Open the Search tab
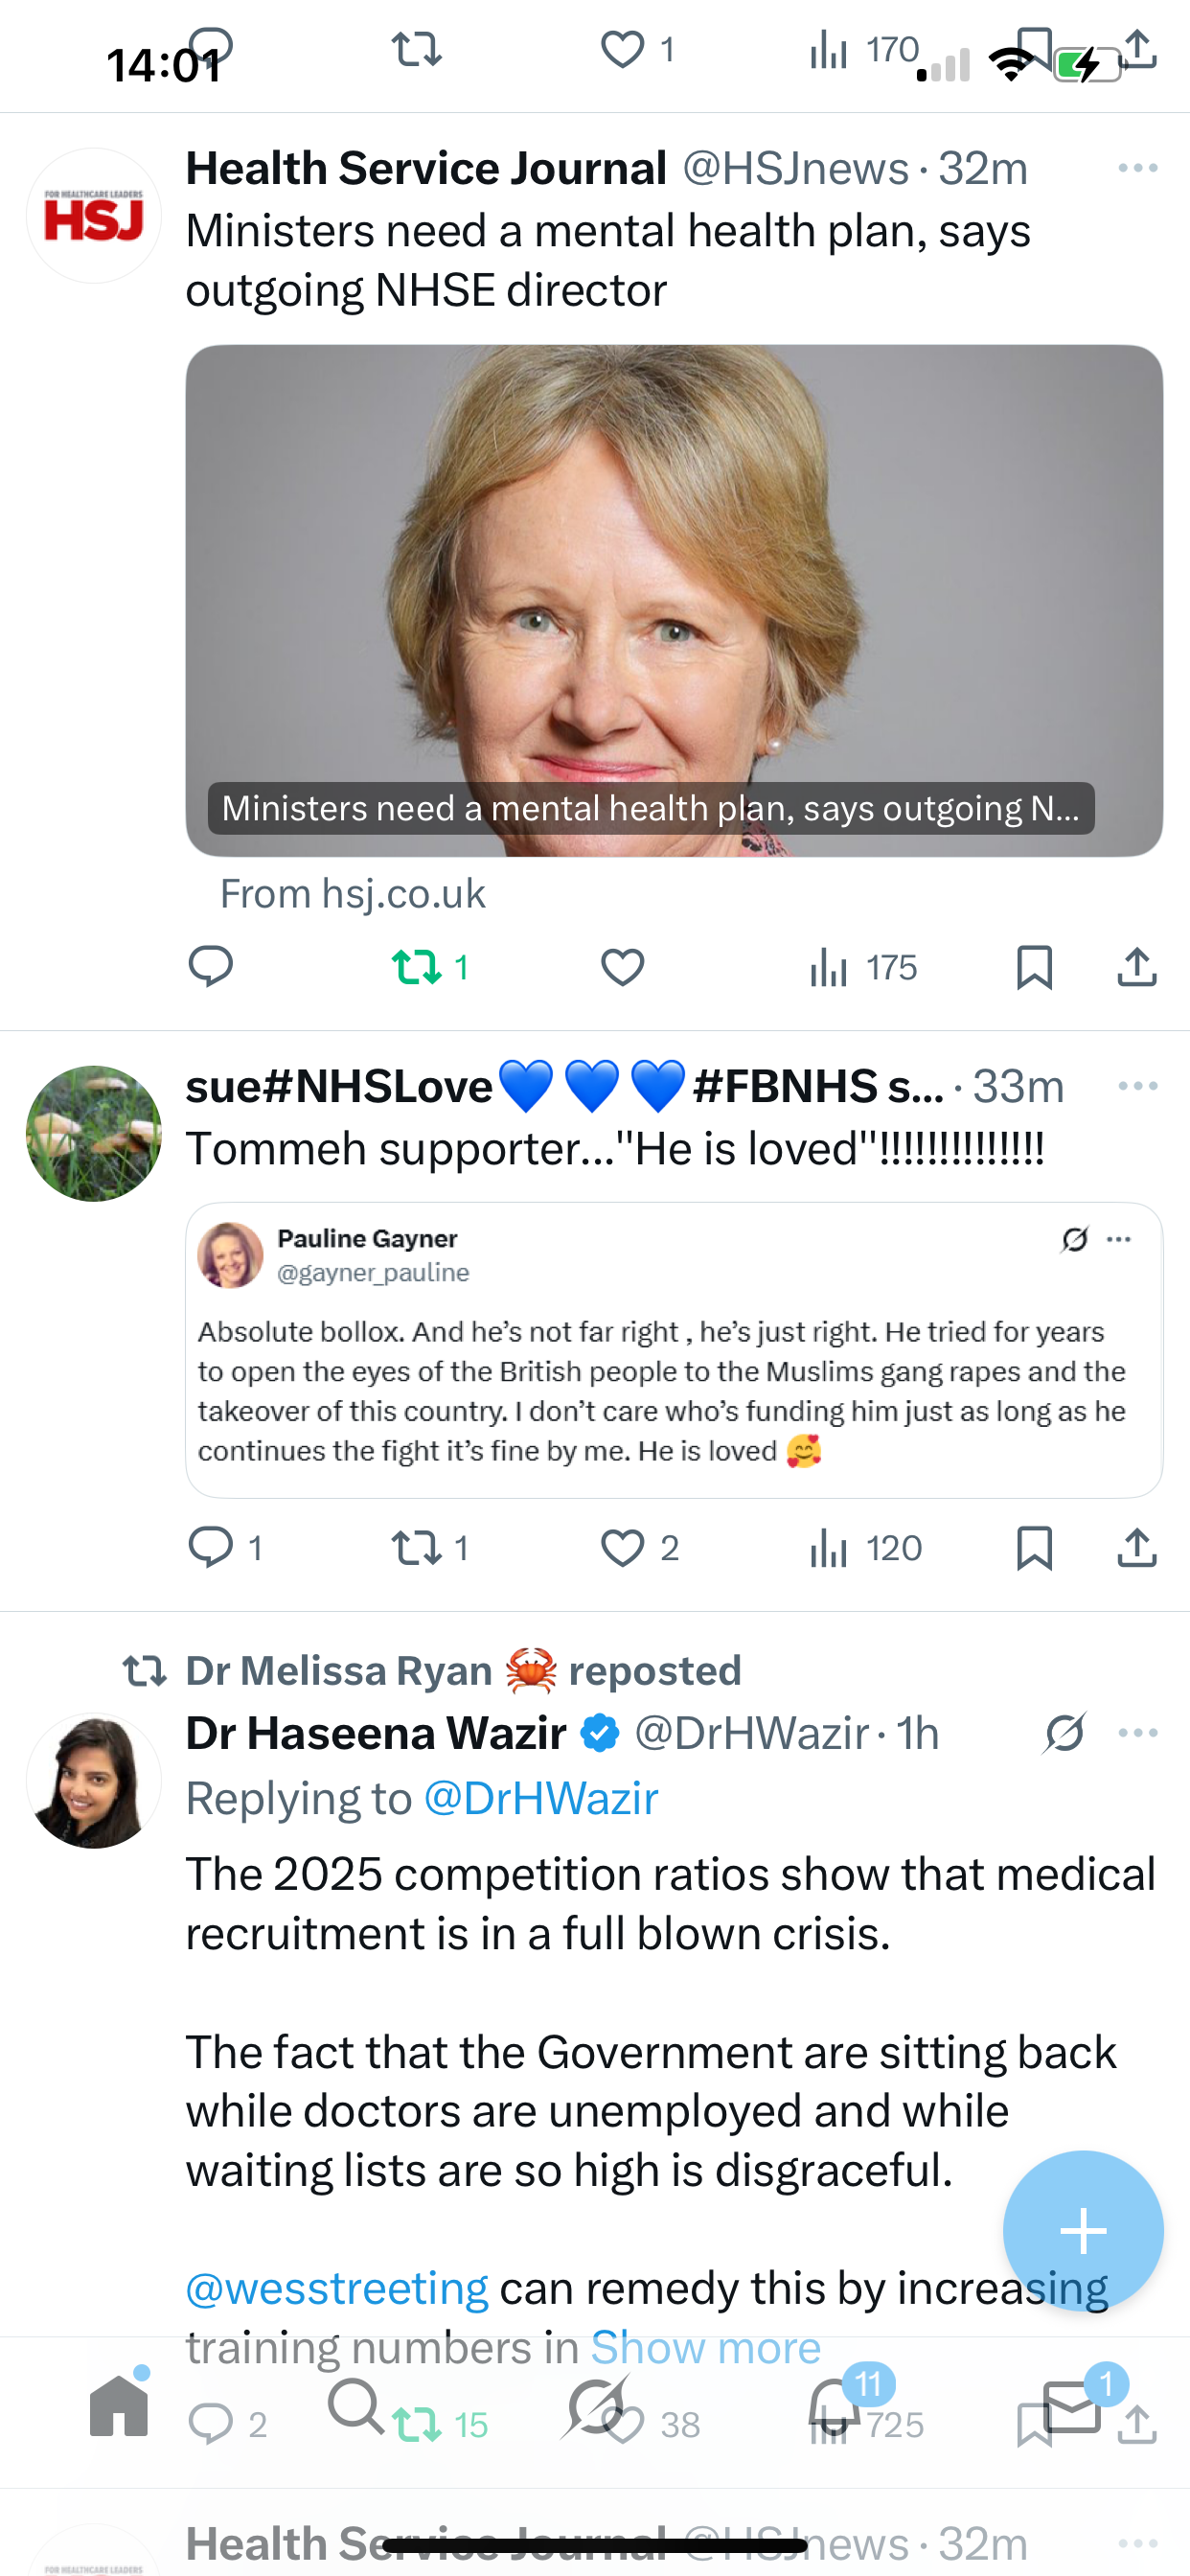This screenshot has height=2576, width=1190. [355, 2406]
